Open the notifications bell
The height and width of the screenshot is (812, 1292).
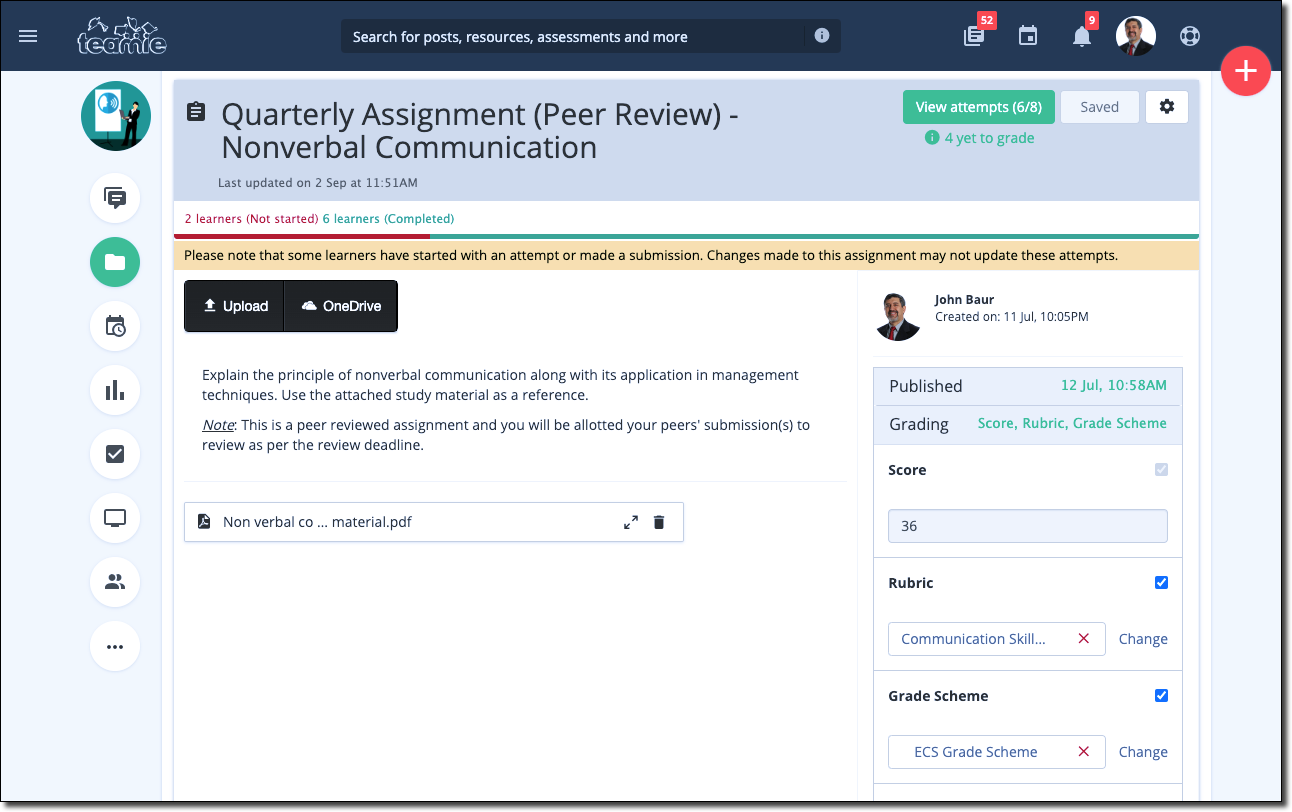(1082, 37)
